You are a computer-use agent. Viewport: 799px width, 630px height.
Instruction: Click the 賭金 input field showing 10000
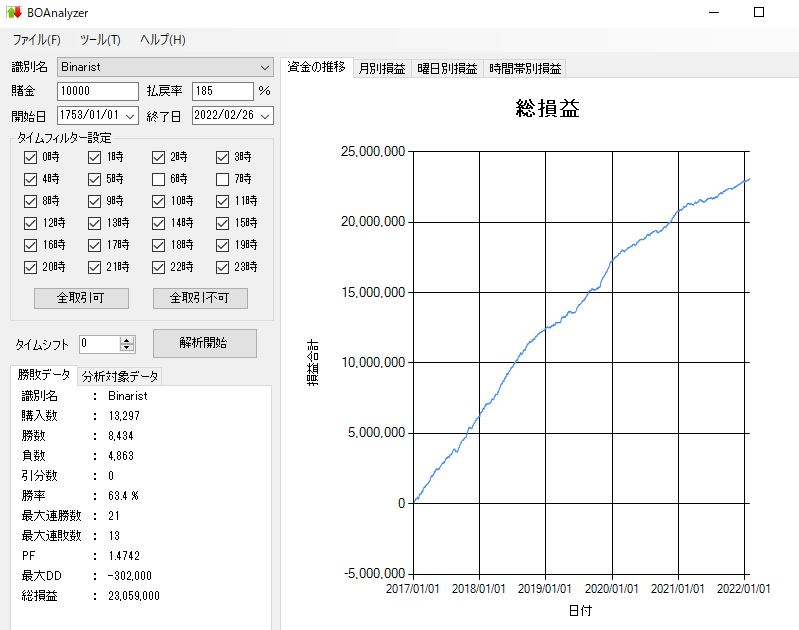tap(97, 91)
